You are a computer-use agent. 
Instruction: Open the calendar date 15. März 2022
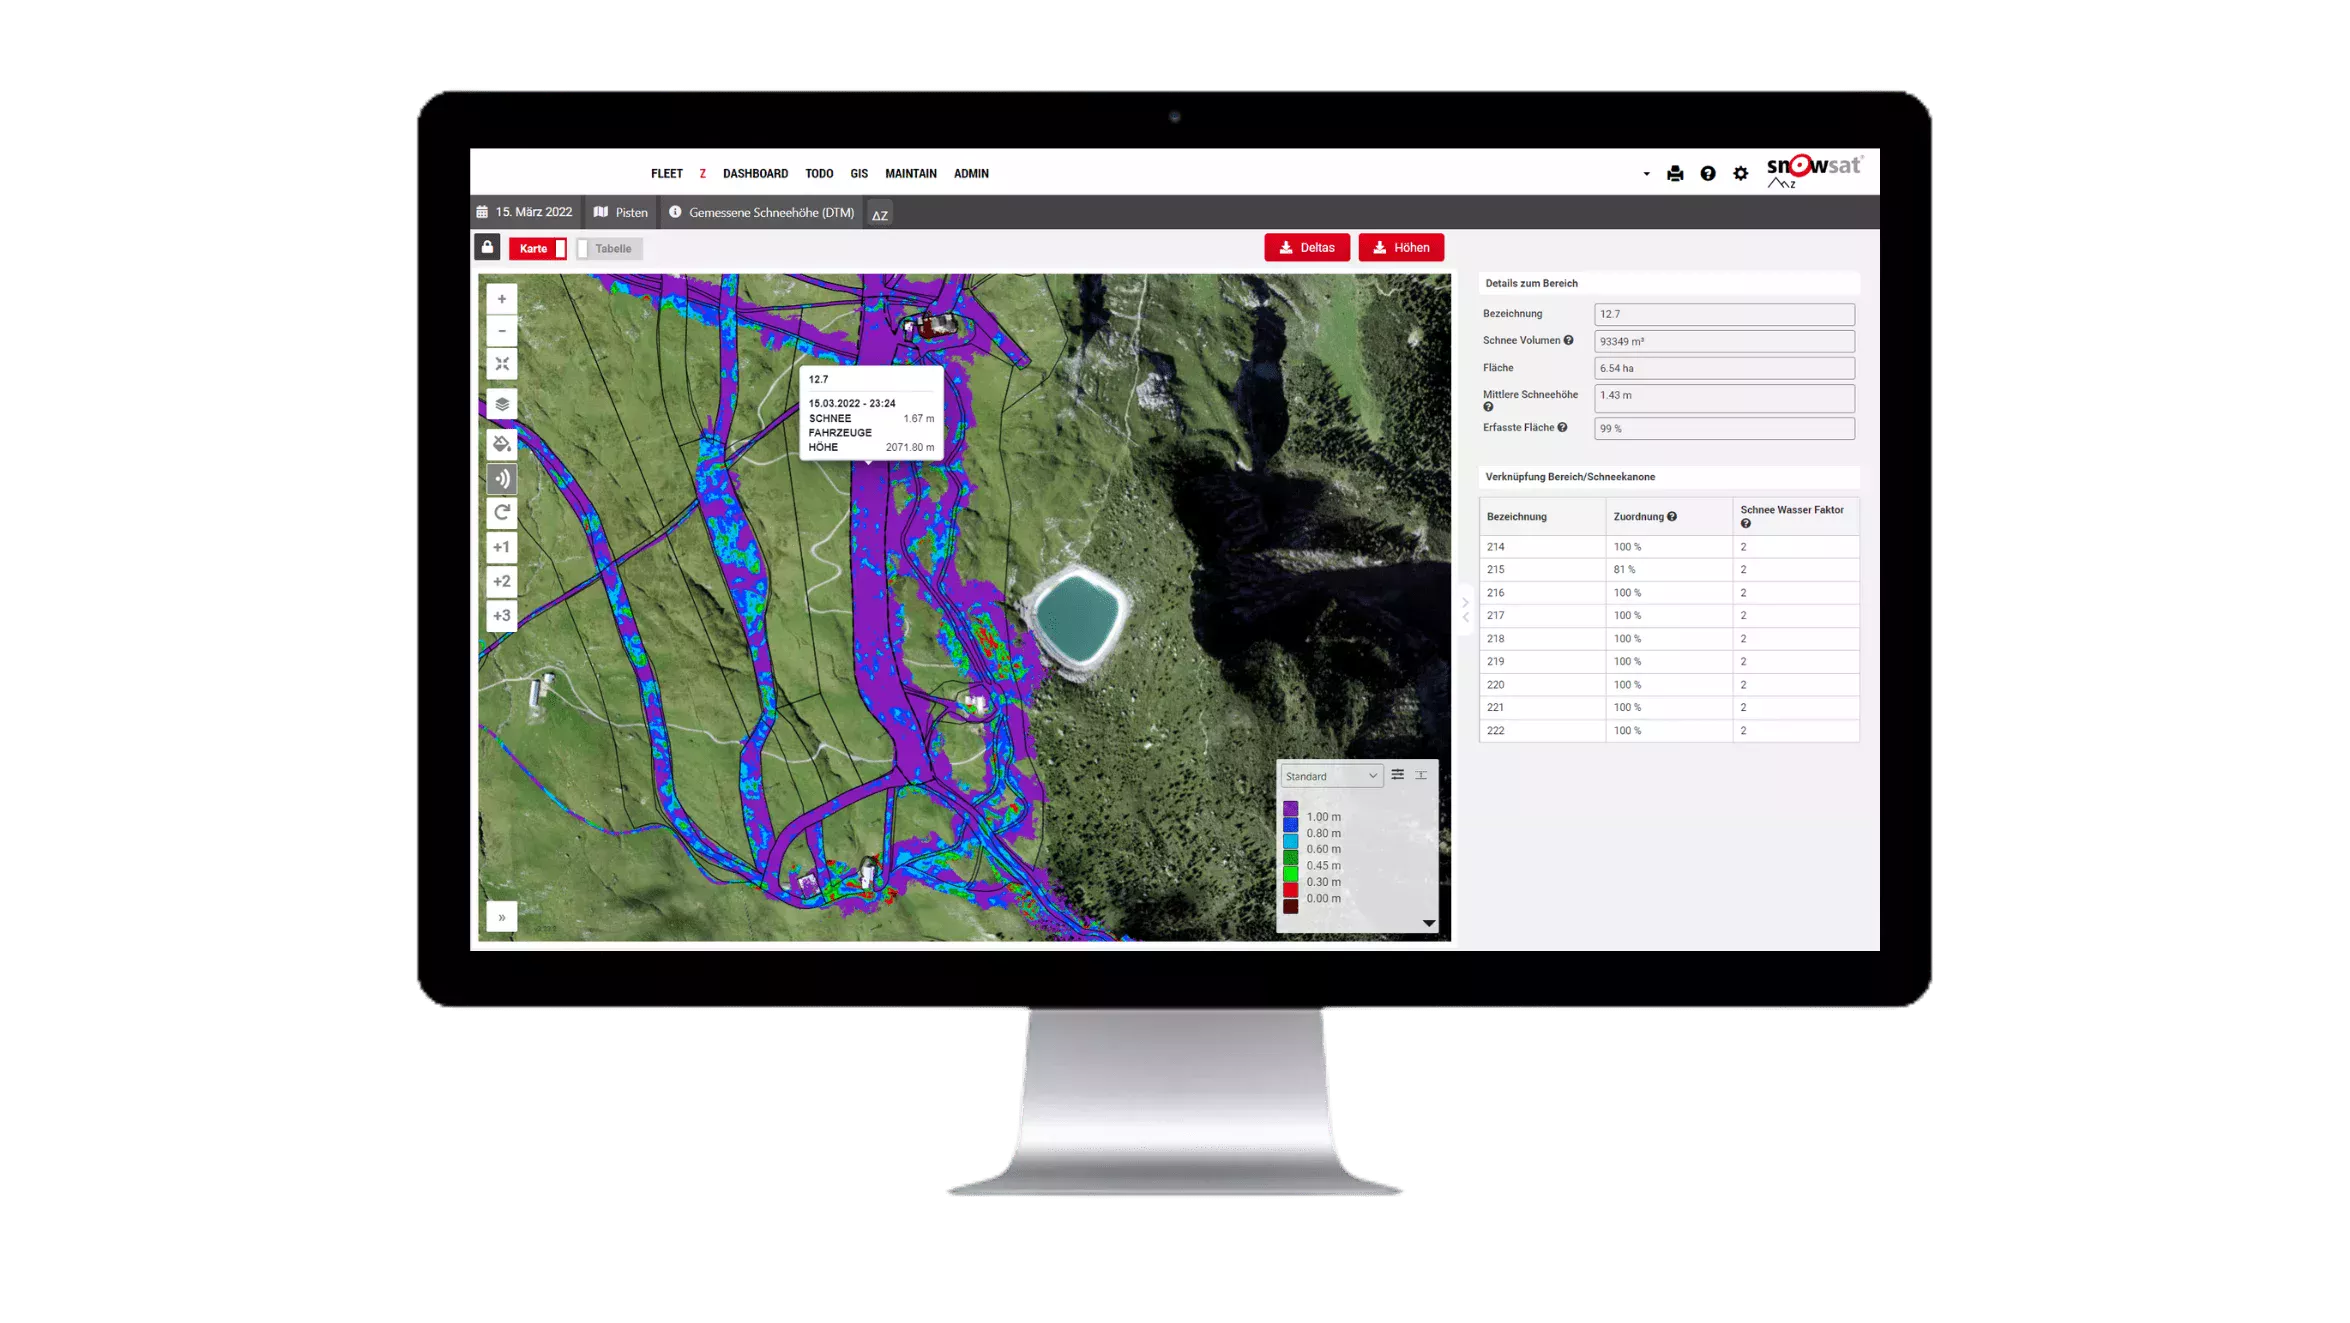tap(524, 212)
